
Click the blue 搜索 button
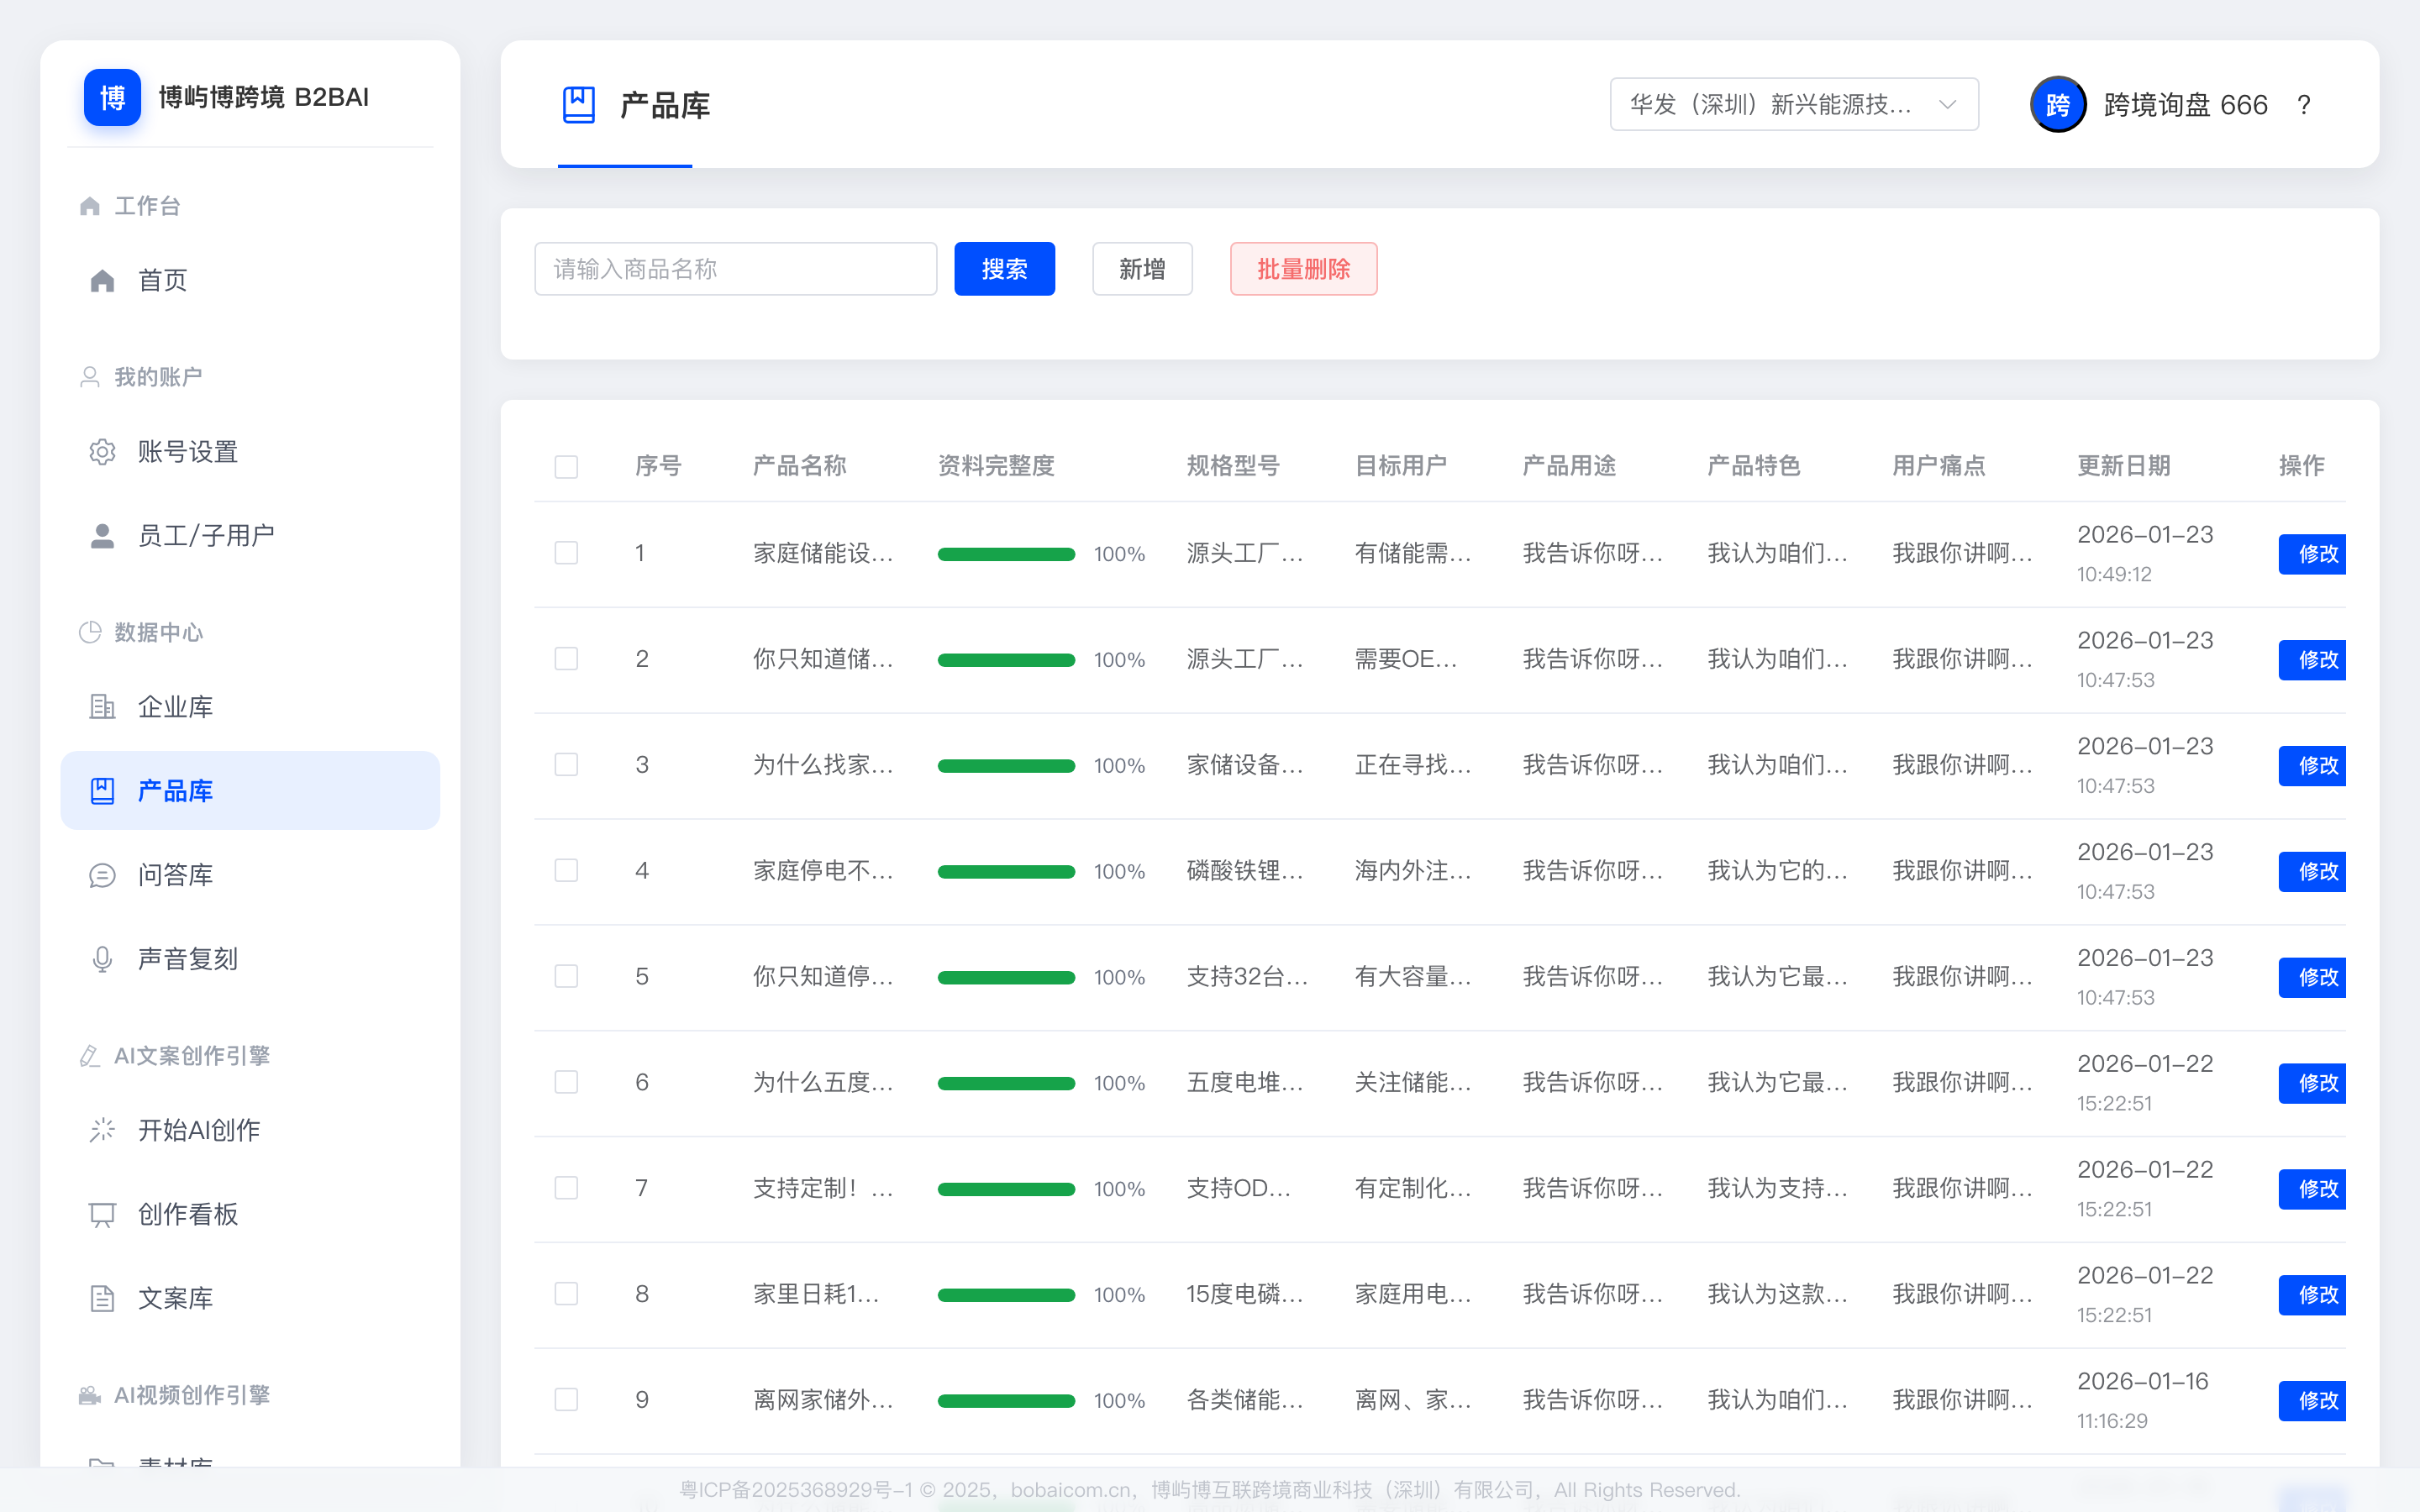click(x=1004, y=269)
